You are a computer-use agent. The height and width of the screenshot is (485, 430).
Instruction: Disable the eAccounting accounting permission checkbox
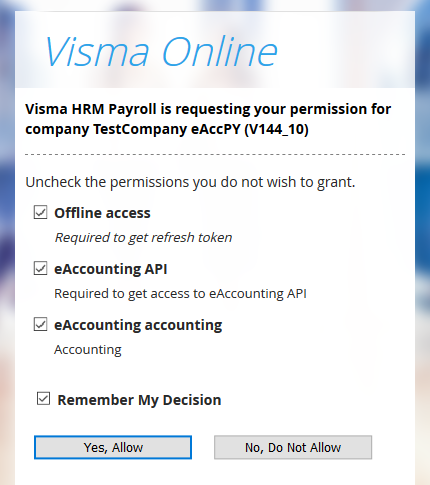pos(40,324)
